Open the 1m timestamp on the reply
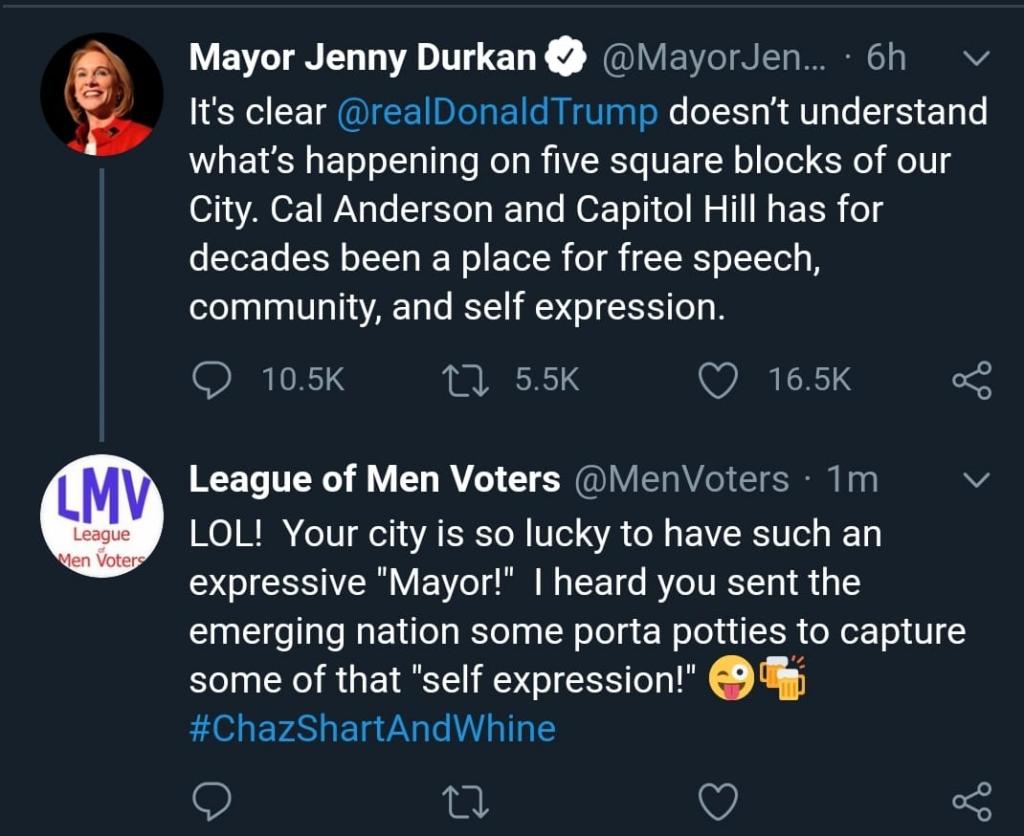This screenshot has height=836, width=1024. pyautogui.click(x=853, y=481)
